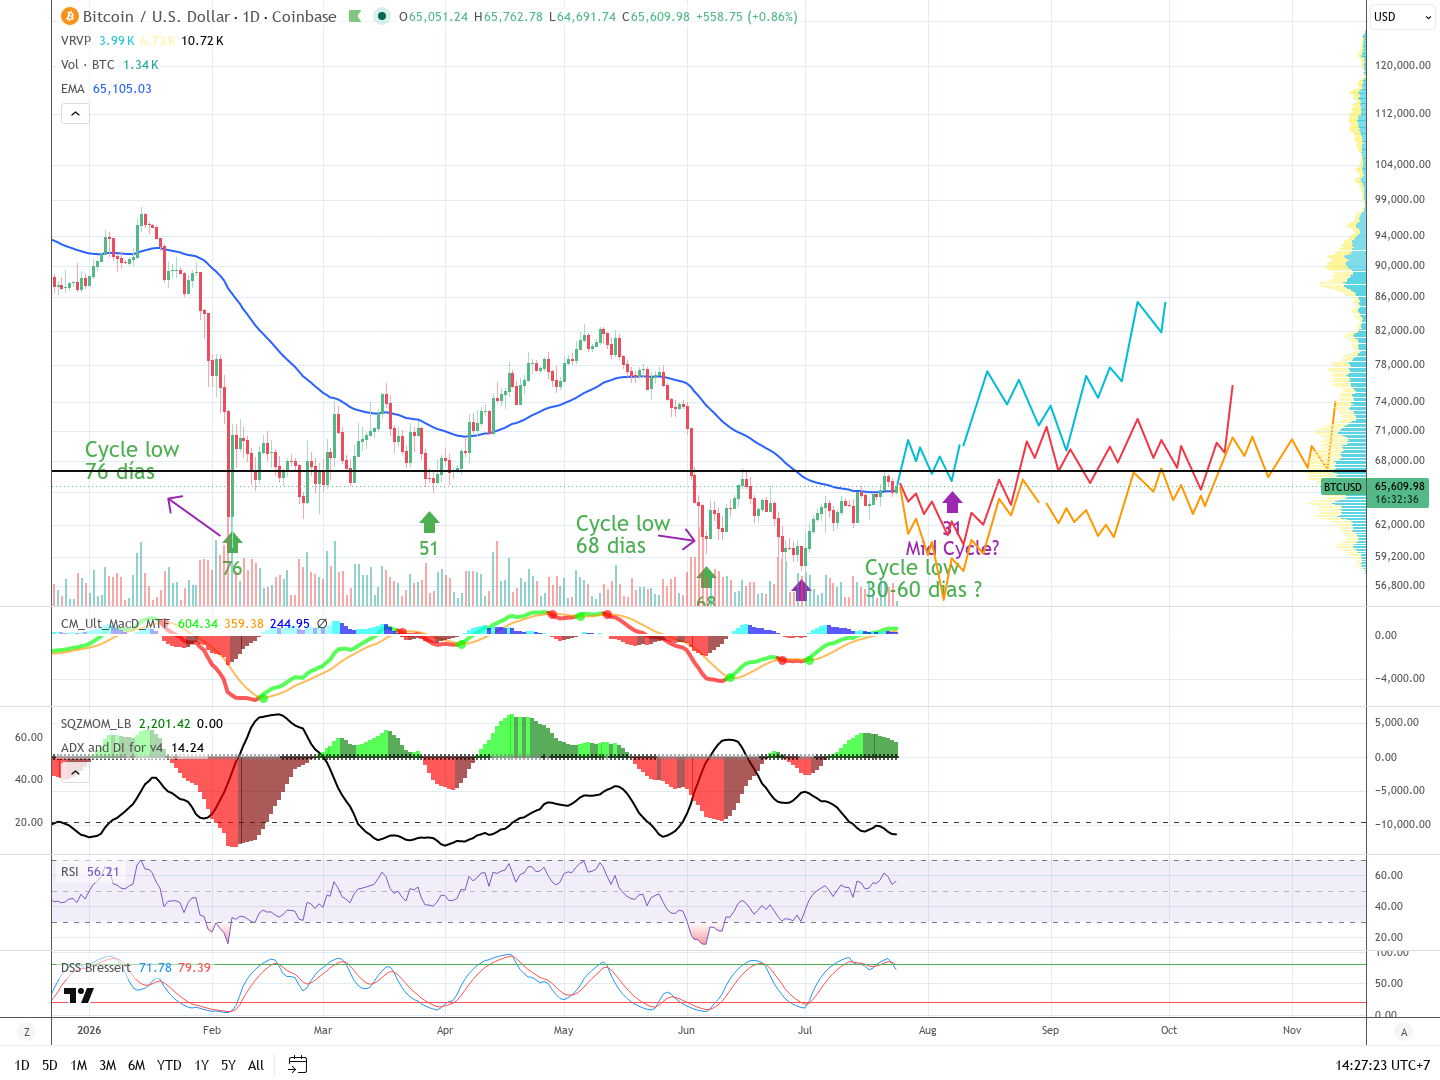Select the All date range

point(256,1065)
